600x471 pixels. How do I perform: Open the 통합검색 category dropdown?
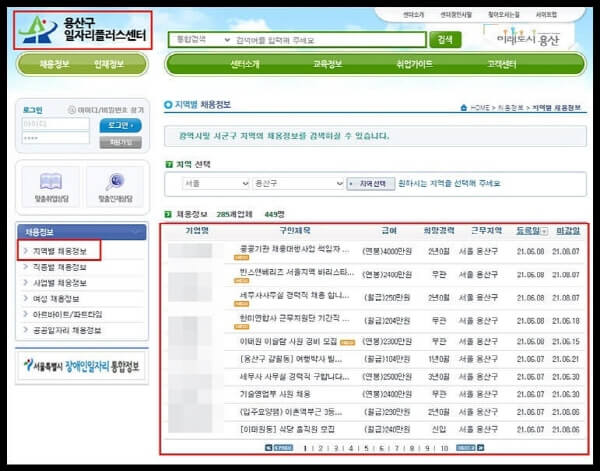tap(202, 39)
